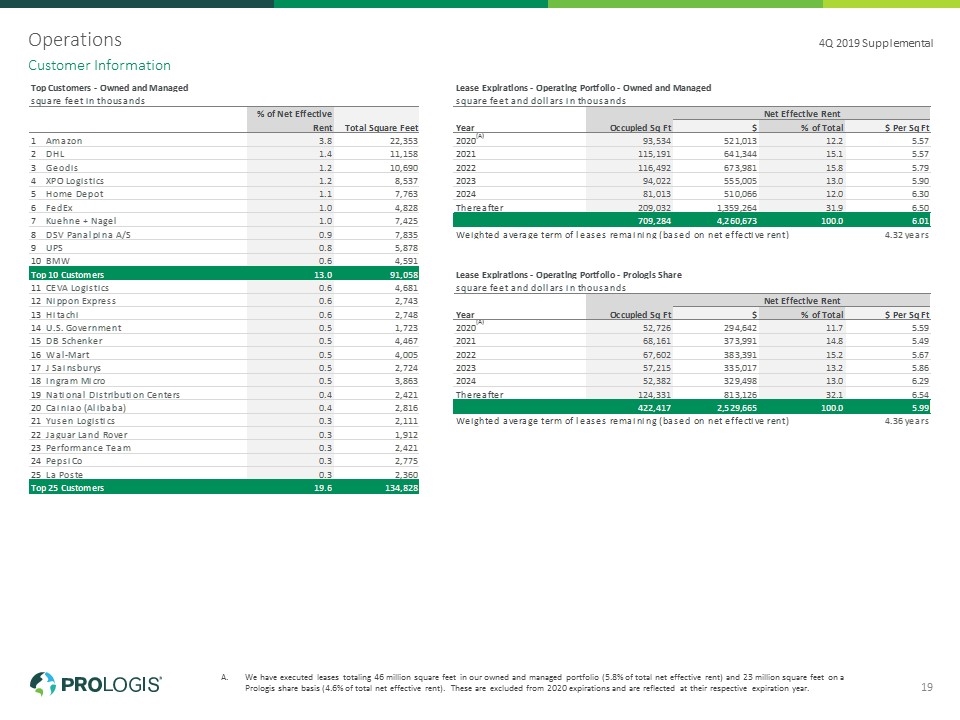Click the Wal-Mart customer name
The width and height of the screenshot is (960, 720).
tap(67, 355)
